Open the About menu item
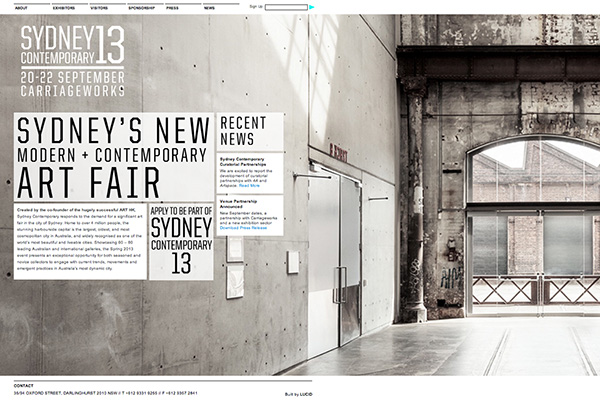This screenshot has width=600, height=403. (x=21, y=7)
